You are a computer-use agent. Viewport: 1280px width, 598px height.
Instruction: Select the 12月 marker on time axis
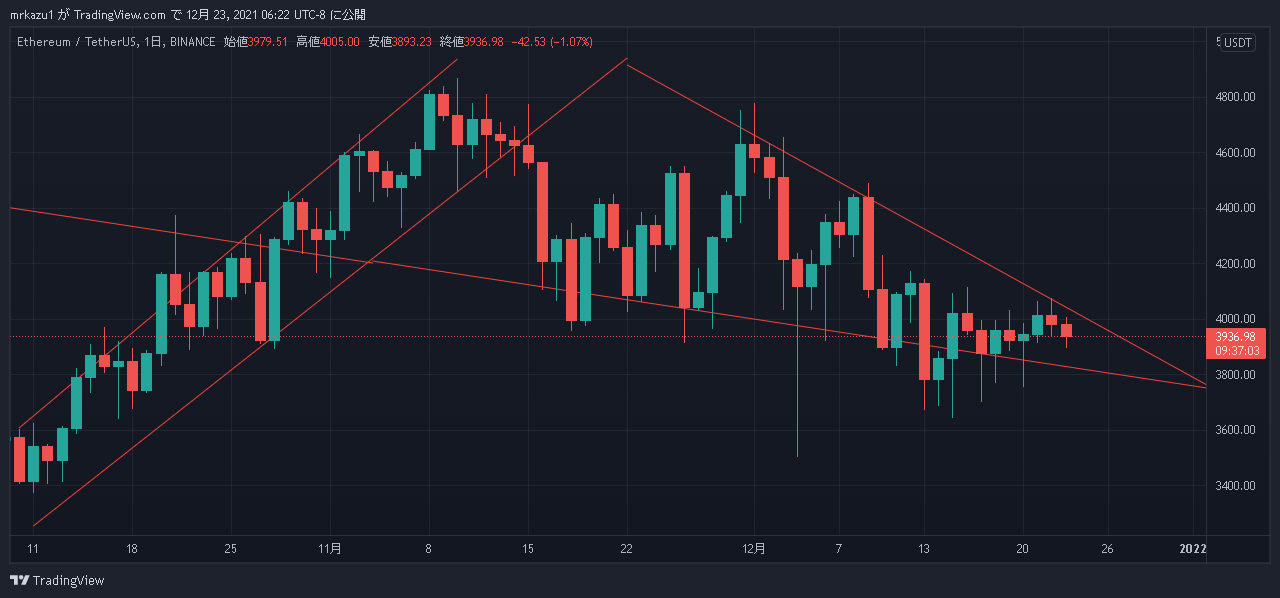tap(754, 548)
